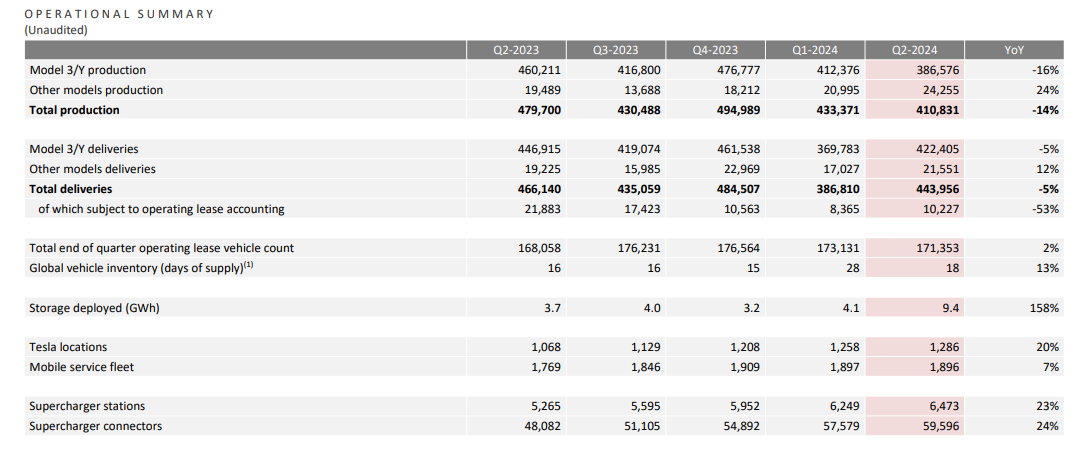Select cell value 460,211
1083x454 pixels.
tap(538, 70)
